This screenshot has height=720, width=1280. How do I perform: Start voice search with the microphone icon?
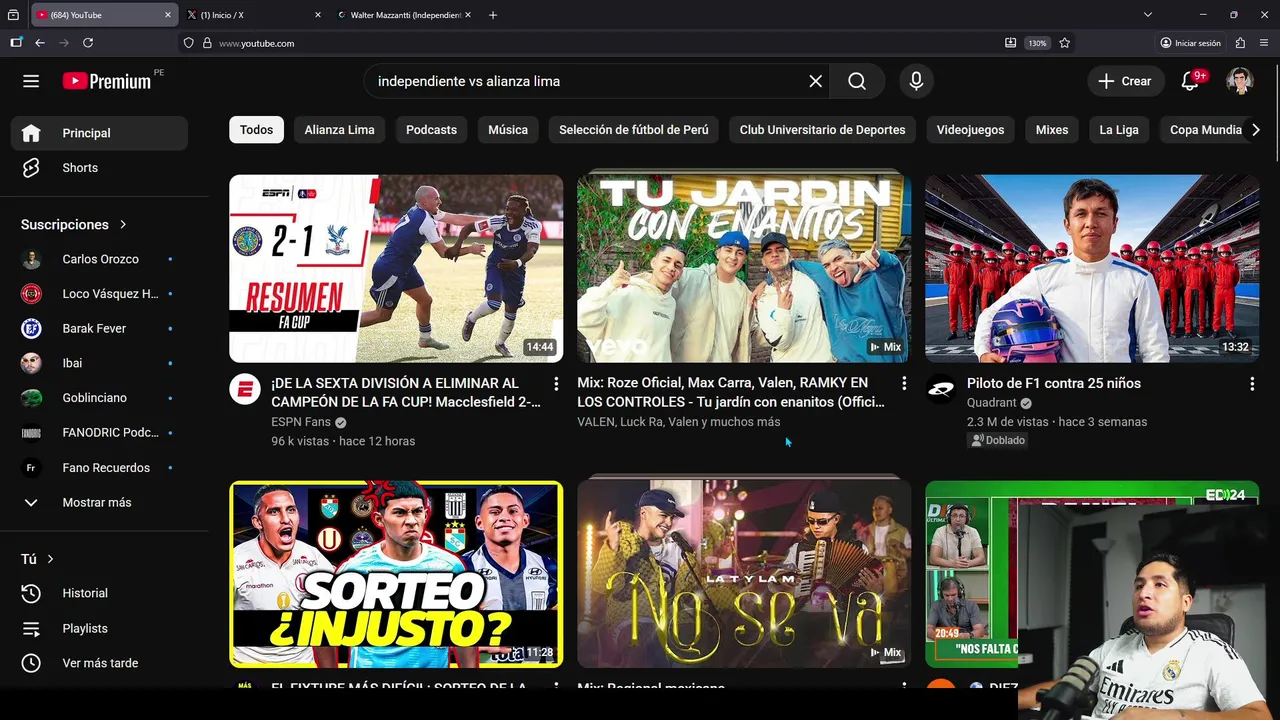click(x=916, y=81)
